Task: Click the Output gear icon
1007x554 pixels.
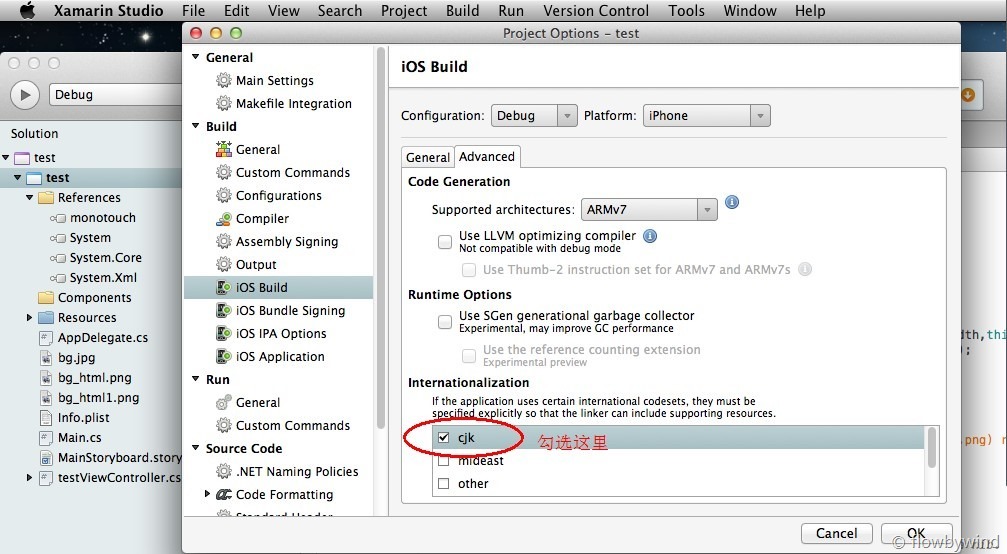Action: click(x=223, y=264)
